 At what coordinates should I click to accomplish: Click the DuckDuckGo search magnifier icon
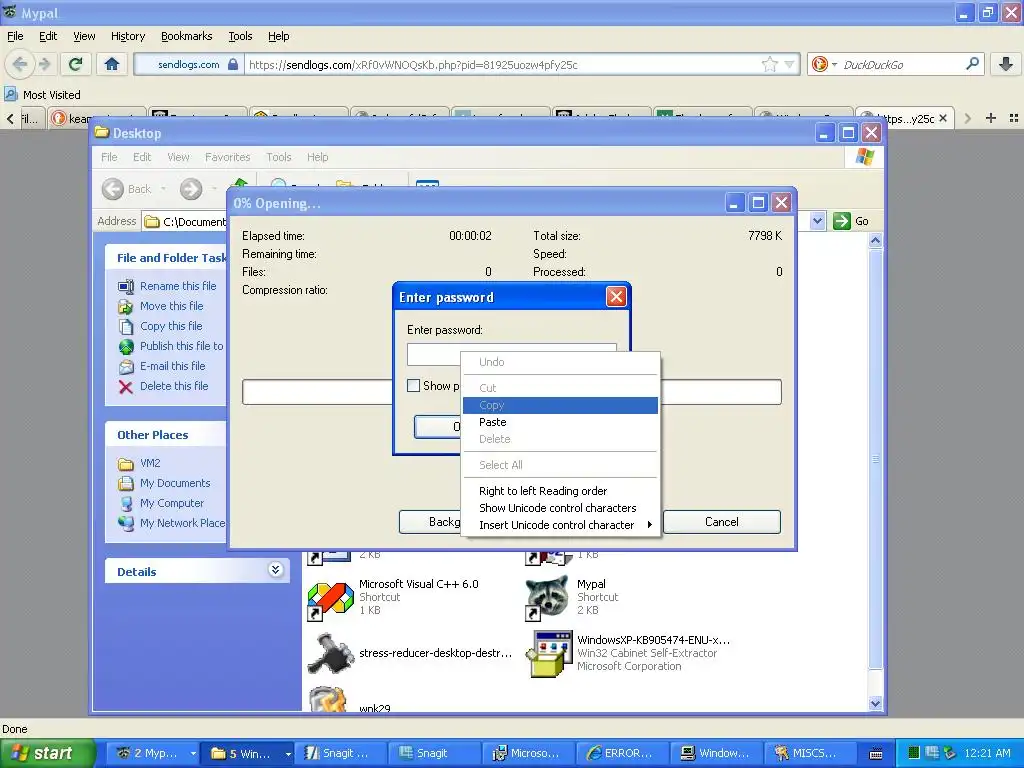pos(972,64)
